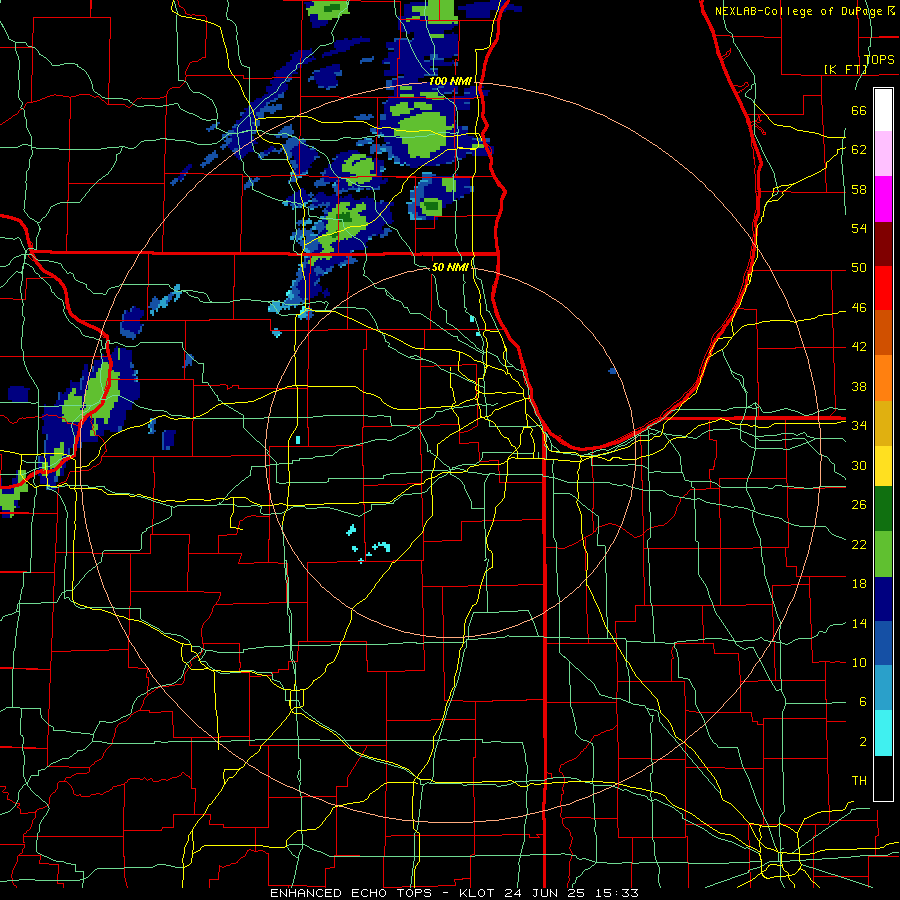Click the dark orange 42-46 kft swatch
Viewport: 900px width, 900px height.
(x=883, y=333)
